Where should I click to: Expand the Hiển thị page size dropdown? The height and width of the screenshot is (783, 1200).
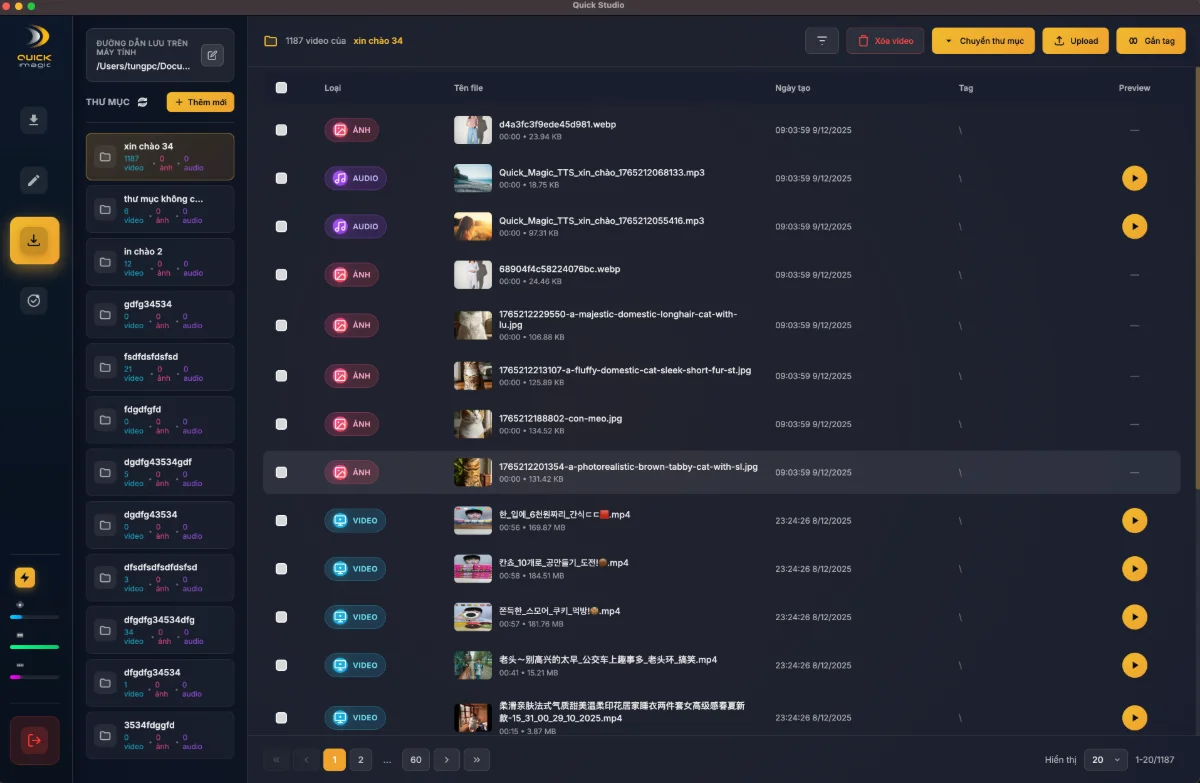pos(1105,760)
